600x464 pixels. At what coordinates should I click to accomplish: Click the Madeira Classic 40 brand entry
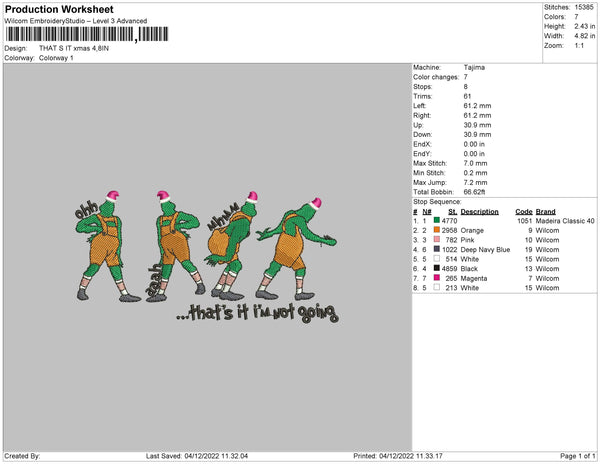[x=567, y=221]
